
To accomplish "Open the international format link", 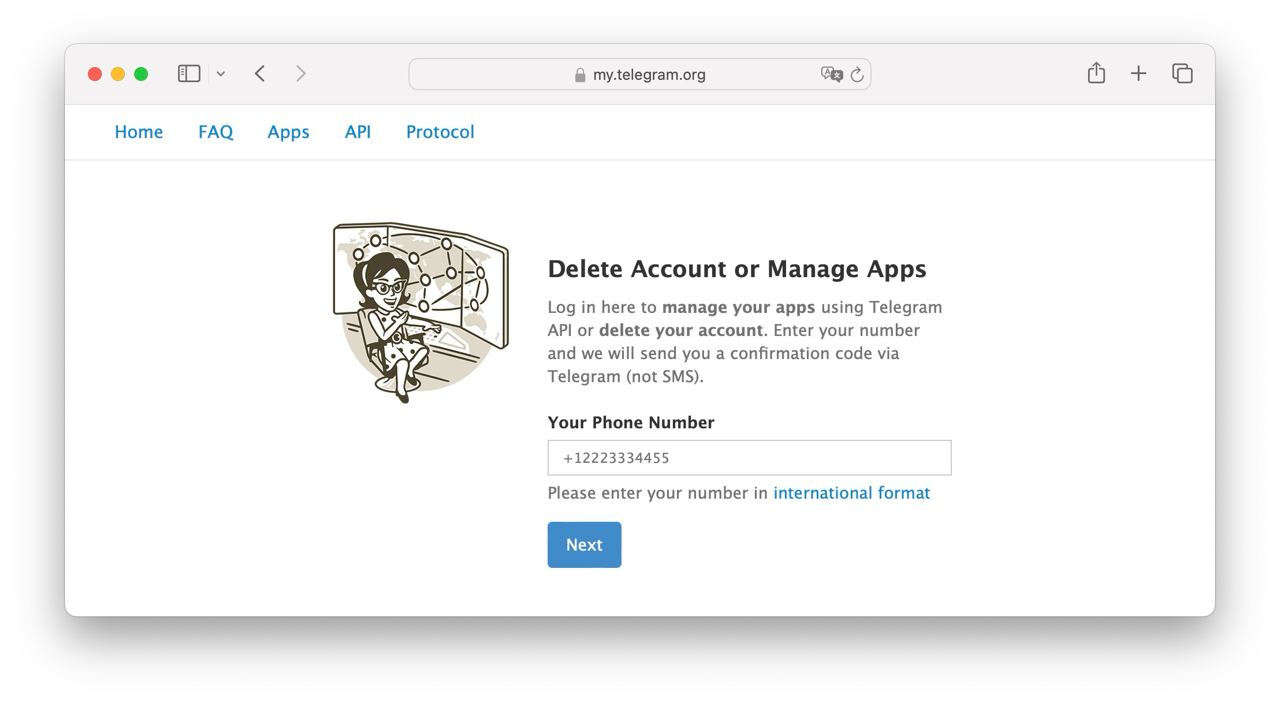I will 851,493.
